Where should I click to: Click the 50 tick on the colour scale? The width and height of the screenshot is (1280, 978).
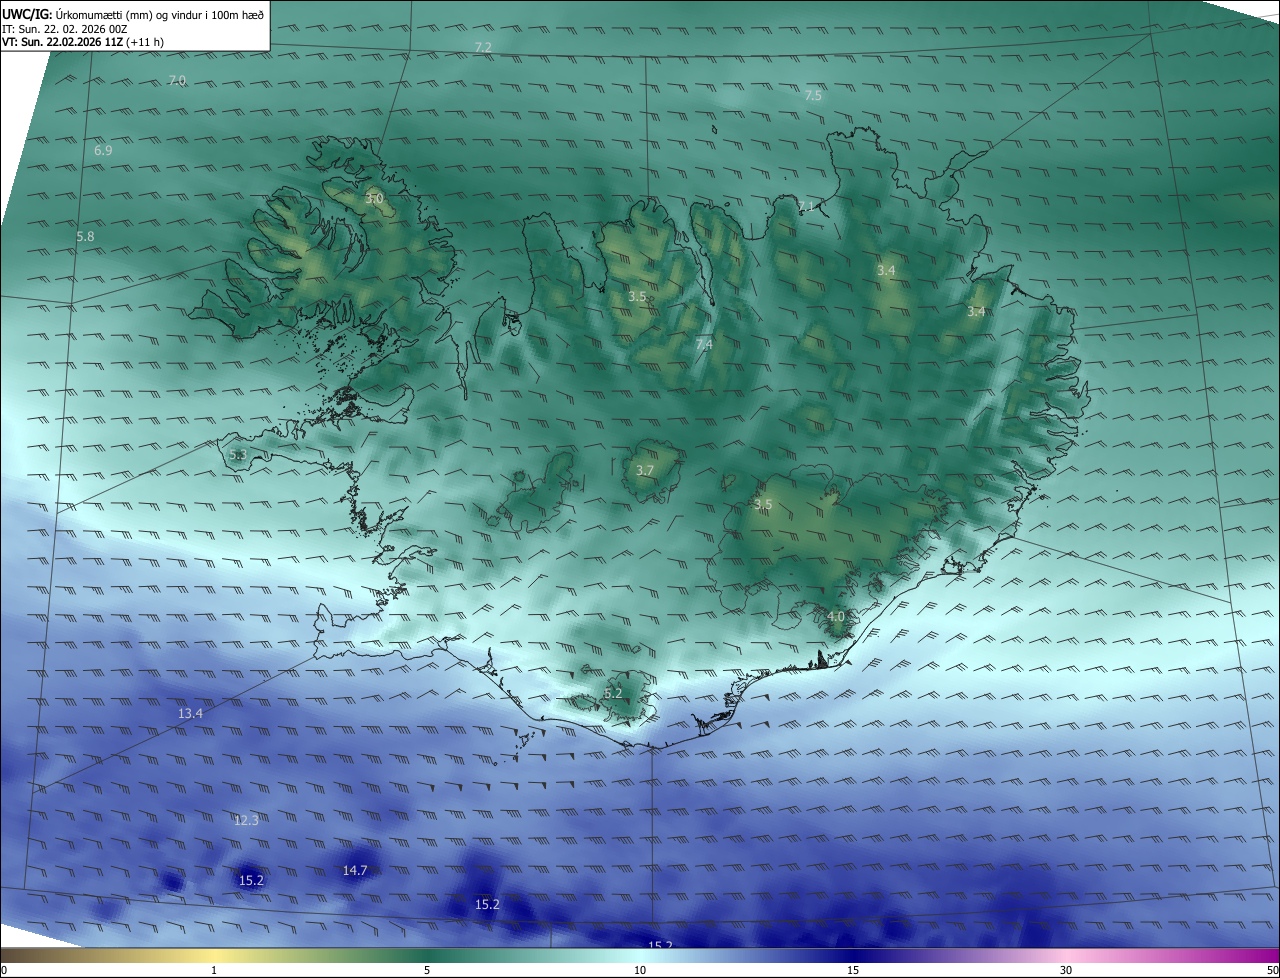[x=1273, y=971]
